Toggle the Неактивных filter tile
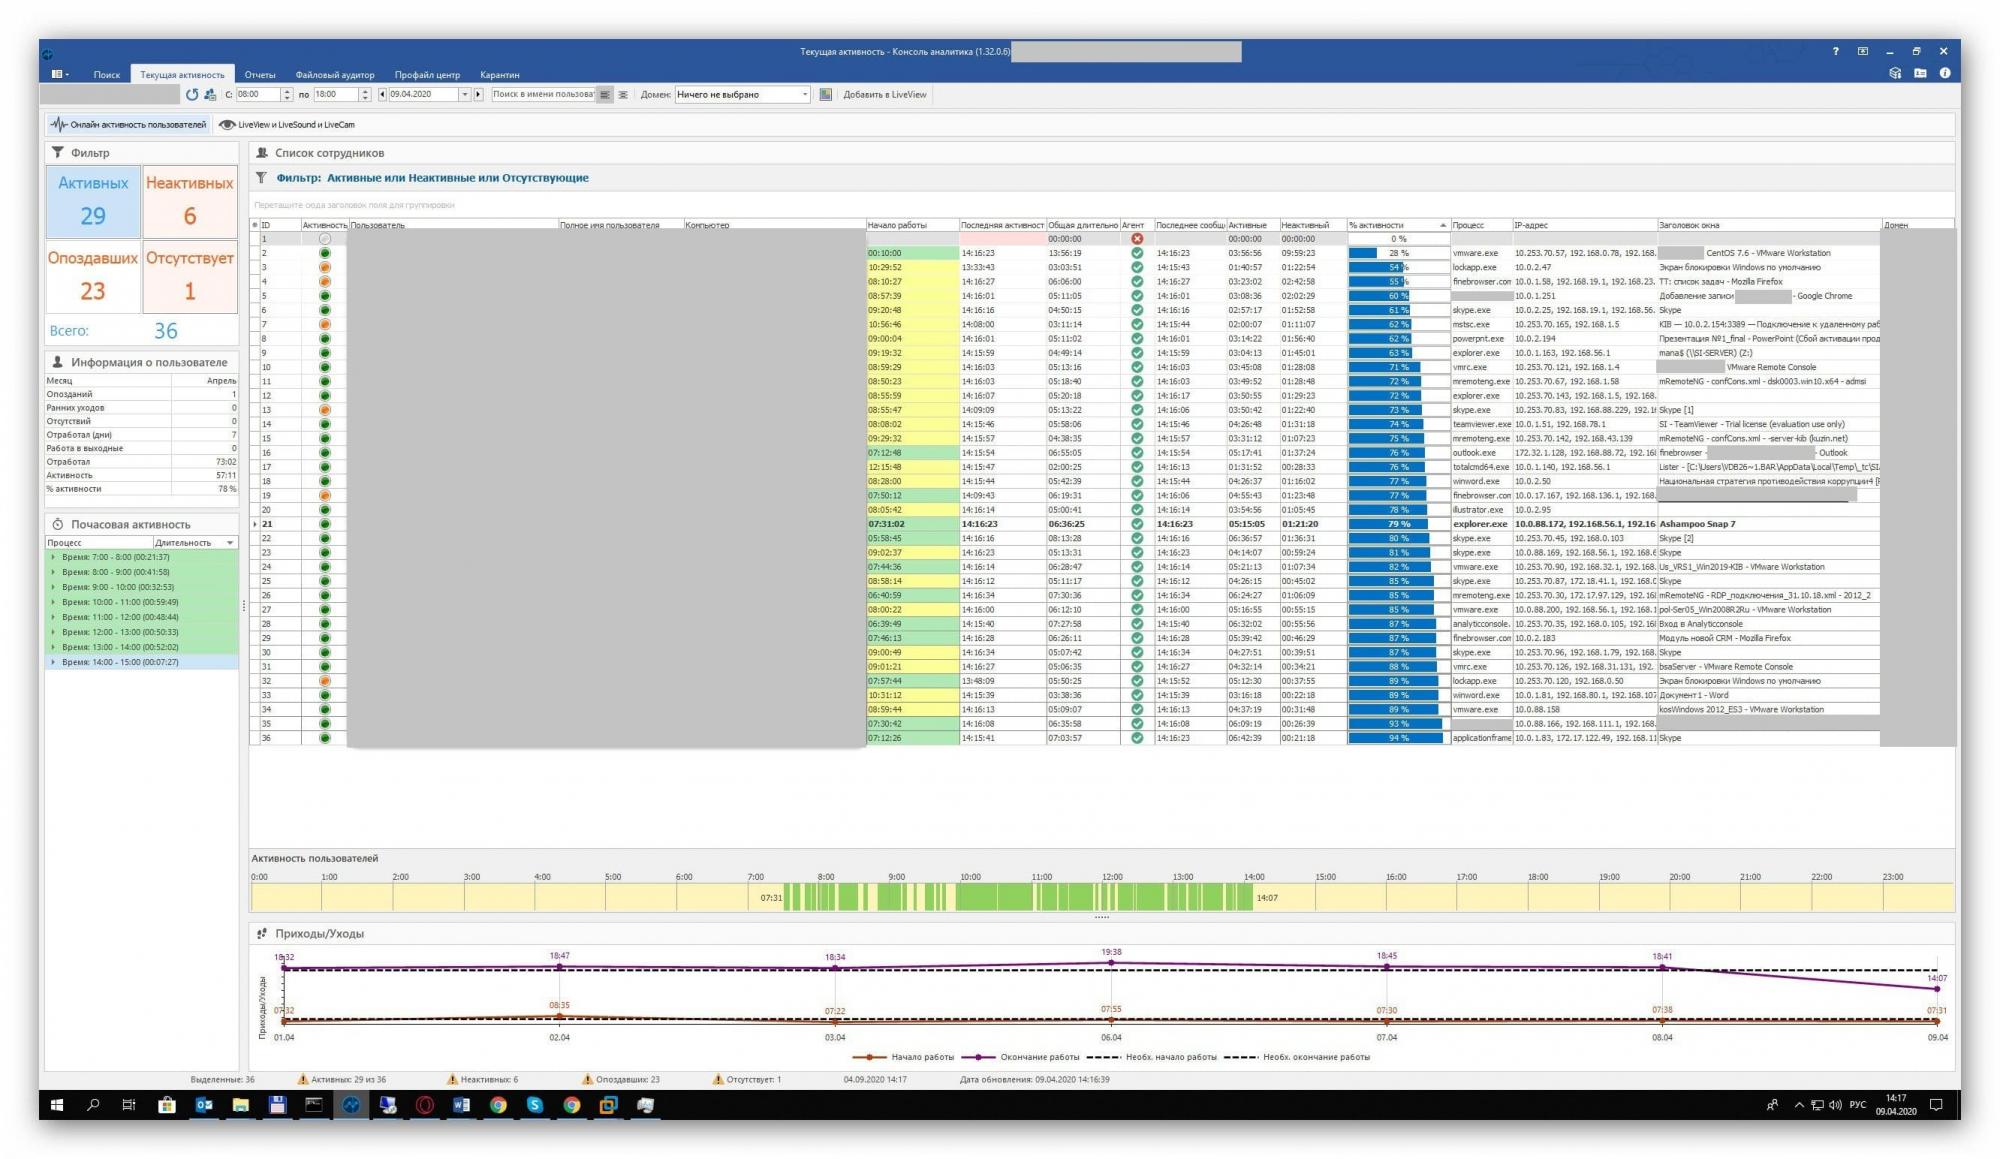This screenshot has width=2000, height=1159. tap(189, 200)
